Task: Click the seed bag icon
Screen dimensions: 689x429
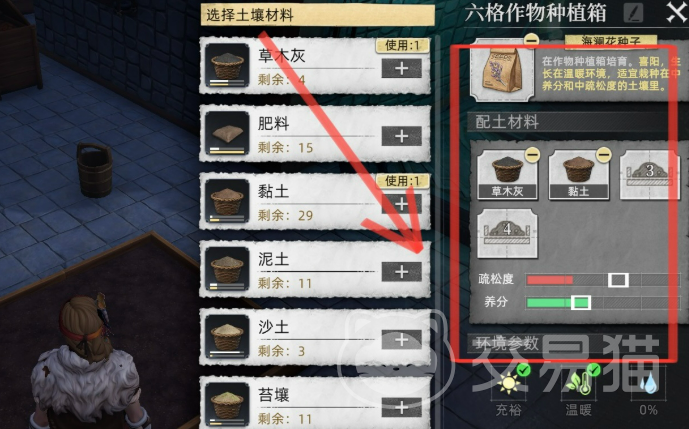Action: (x=502, y=69)
